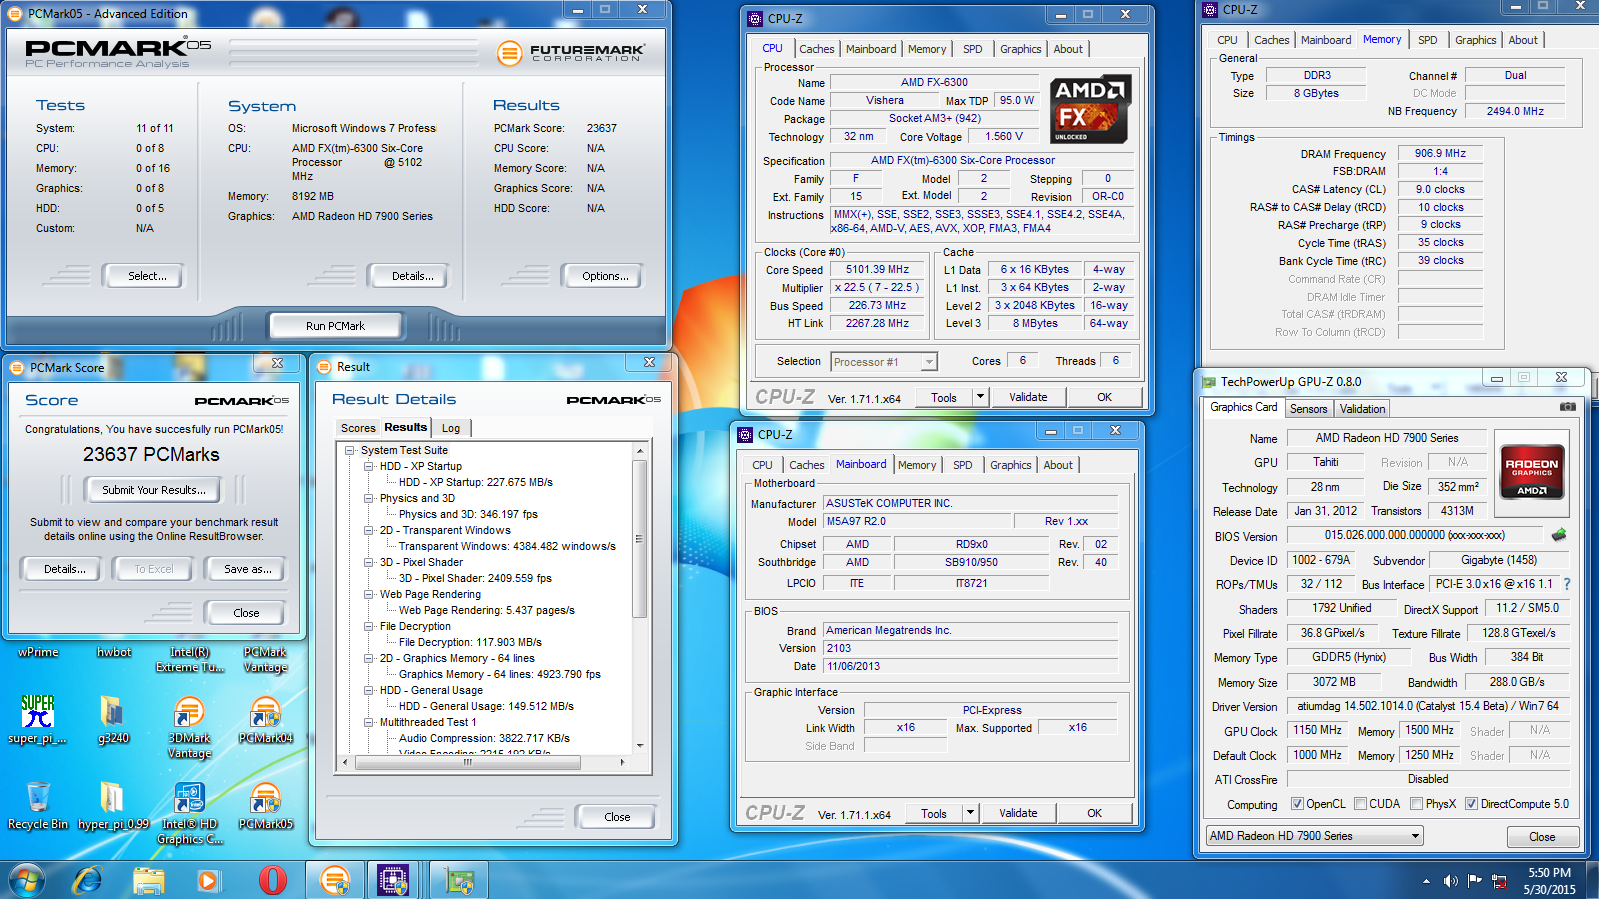Viewport: 1599px width, 899px height.
Task: Select "Transparent Windows: 4384.482 windows/s" result row
Action: point(507,546)
